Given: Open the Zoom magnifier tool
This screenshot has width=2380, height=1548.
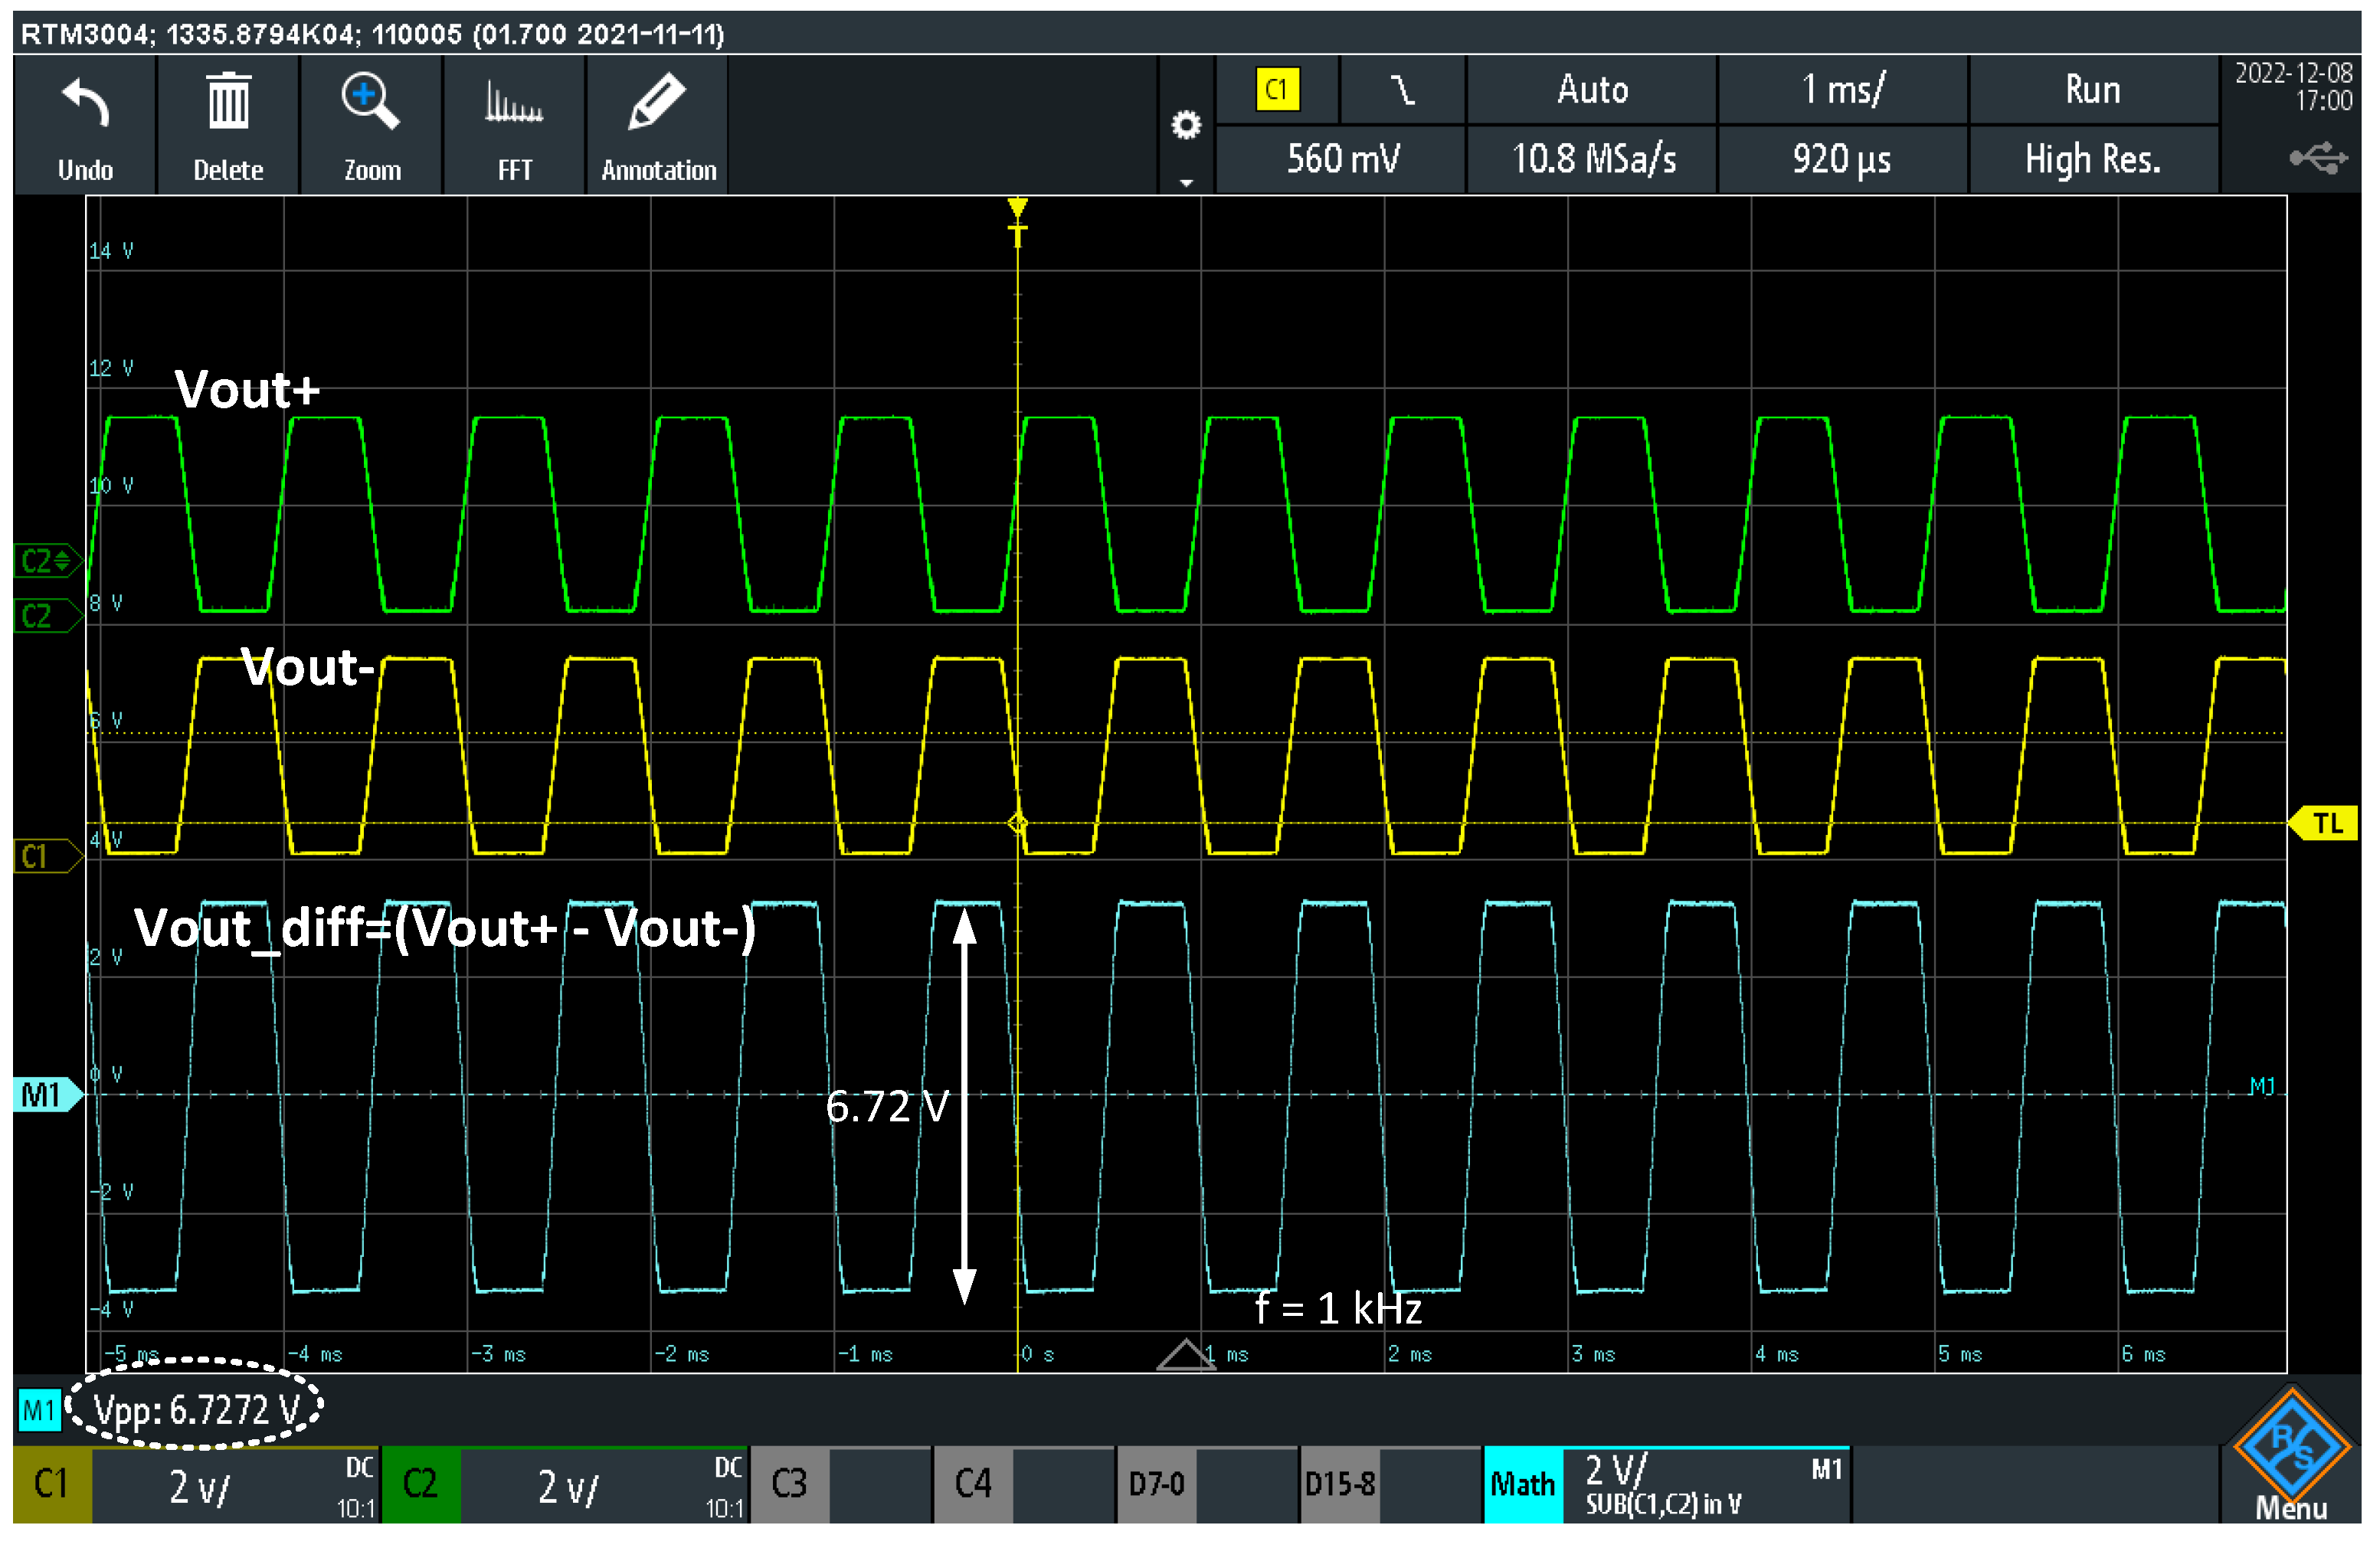Looking at the screenshot, I should coord(371,102).
